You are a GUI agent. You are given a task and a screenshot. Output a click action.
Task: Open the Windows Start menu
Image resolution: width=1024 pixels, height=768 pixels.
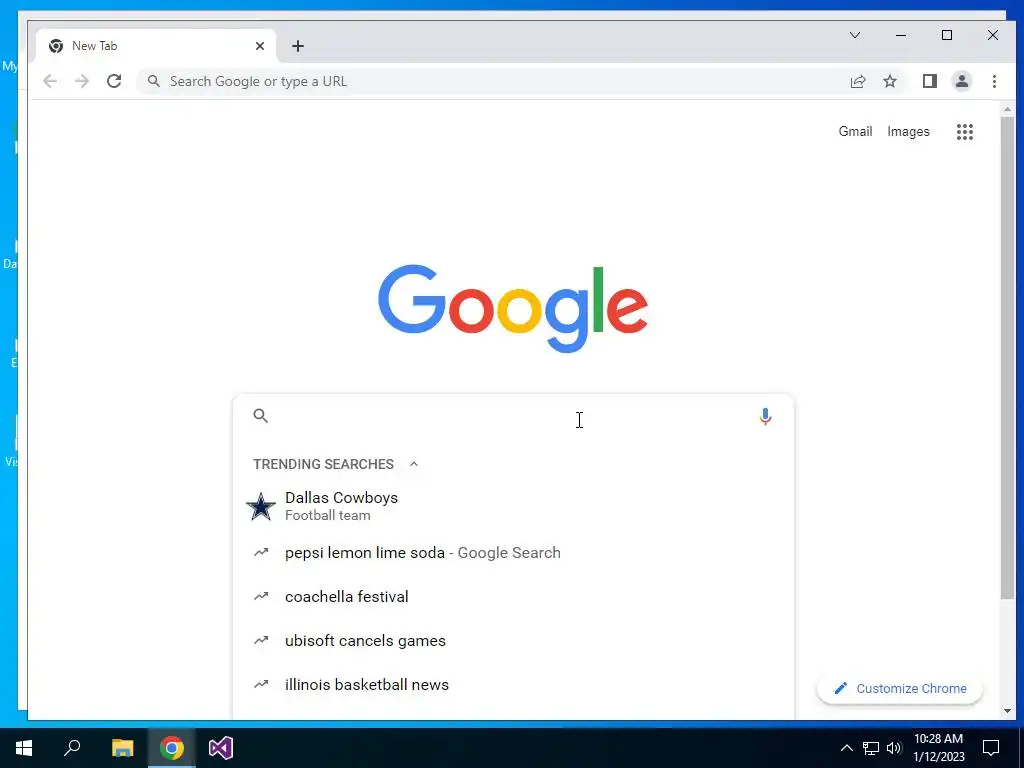pyautogui.click(x=24, y=748)
